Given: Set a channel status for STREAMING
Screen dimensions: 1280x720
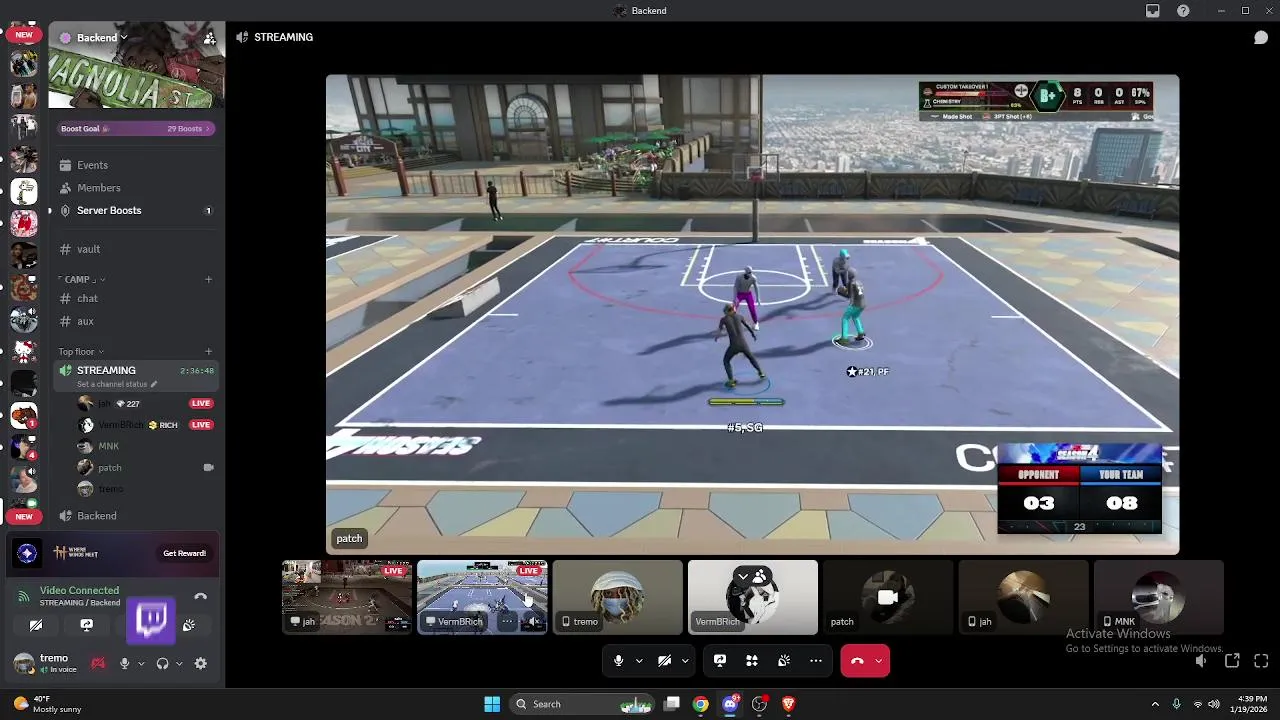Looking at the screenshot, I should [117, 384].
